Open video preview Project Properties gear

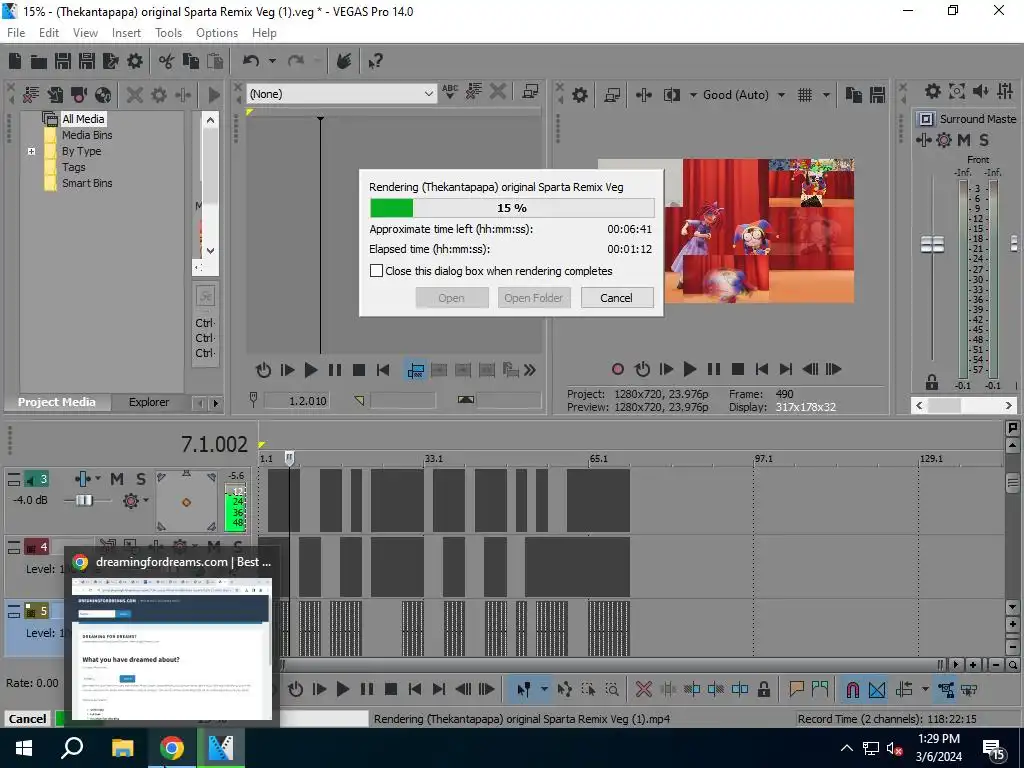pos(580,95)
